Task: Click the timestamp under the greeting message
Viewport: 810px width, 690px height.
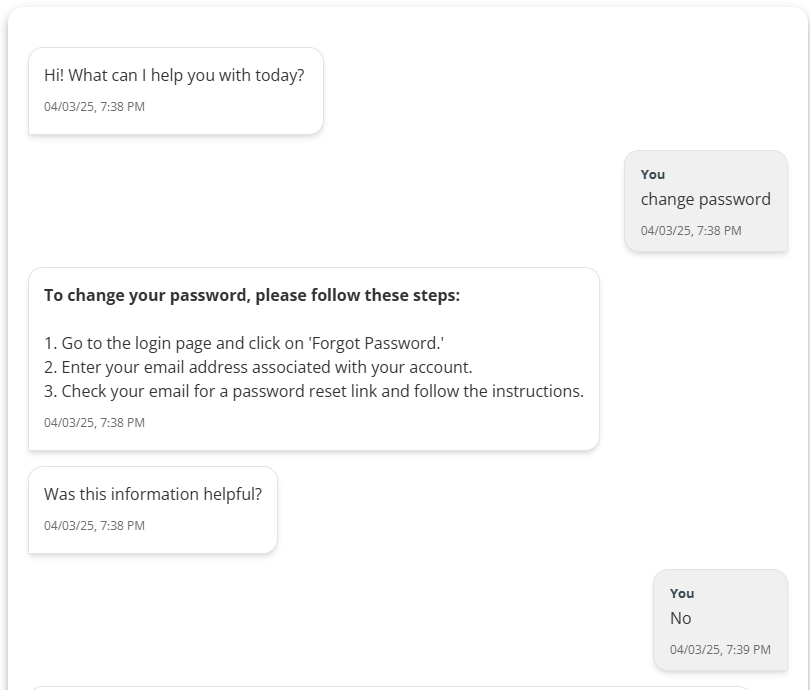Action: (94, 107)
